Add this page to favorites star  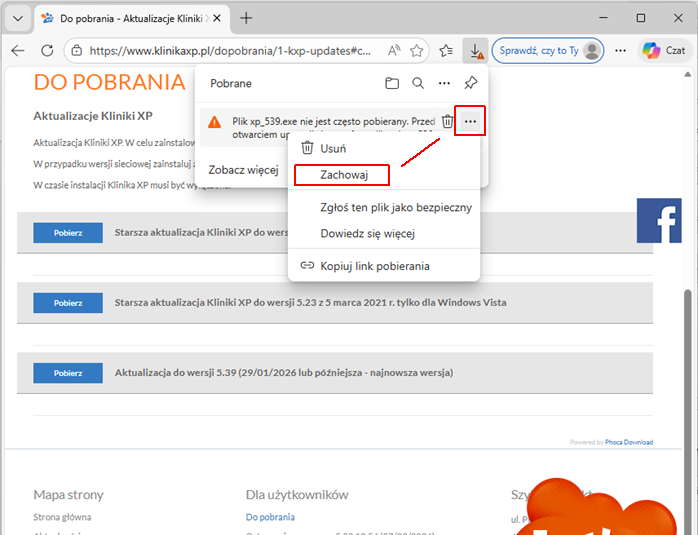(x=417, y=50)
